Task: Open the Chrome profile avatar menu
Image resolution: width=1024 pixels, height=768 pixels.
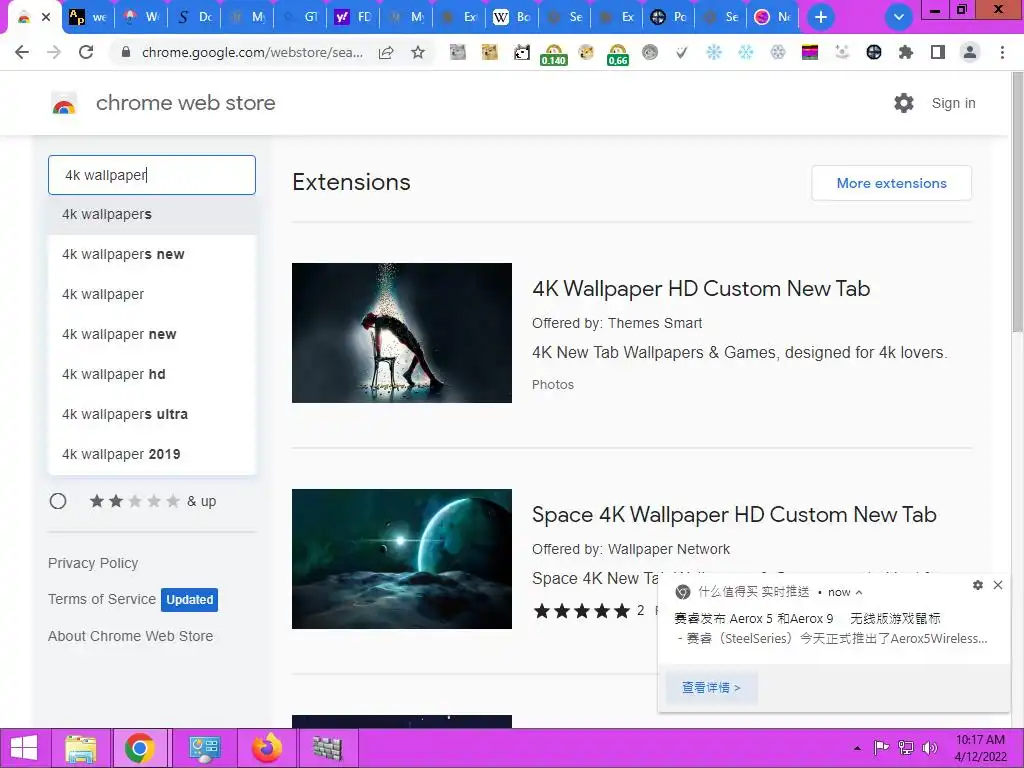Action: click(x=970, y=52)
